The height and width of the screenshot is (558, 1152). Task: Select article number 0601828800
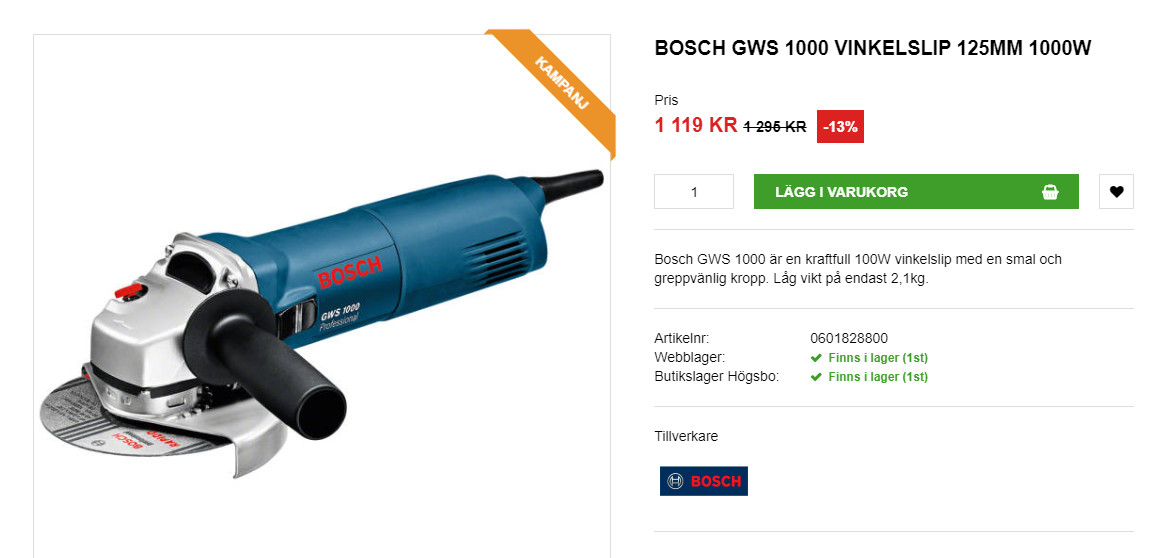(849, 338)
